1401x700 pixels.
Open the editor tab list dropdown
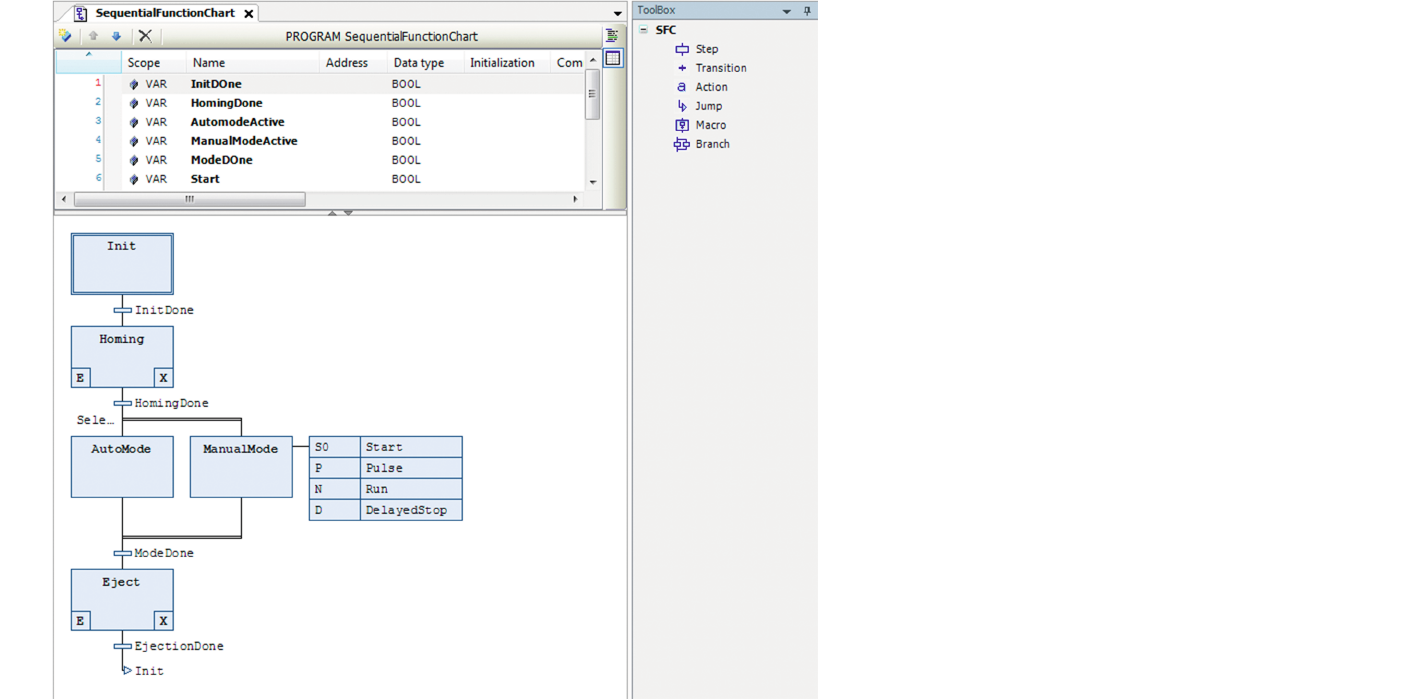[x=617, y=13]
